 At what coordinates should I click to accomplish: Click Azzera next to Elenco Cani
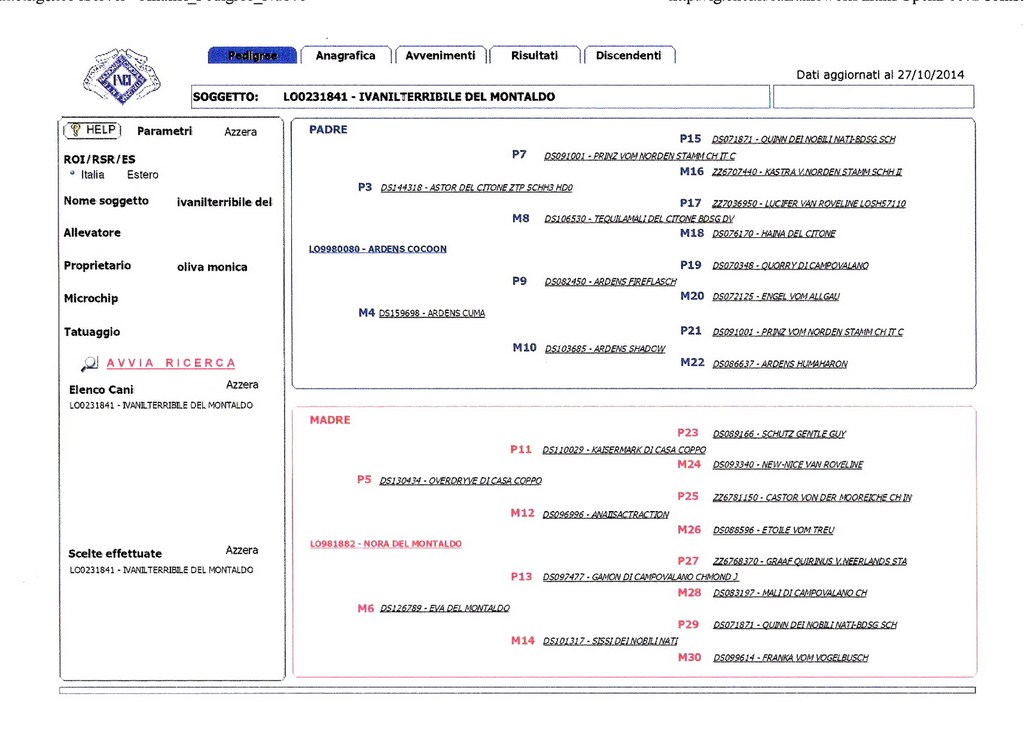pos(242,385)
